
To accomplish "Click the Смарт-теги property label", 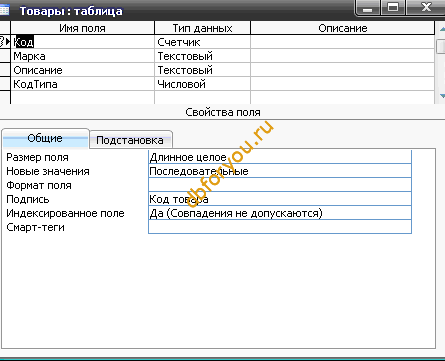I will point(35,227).
